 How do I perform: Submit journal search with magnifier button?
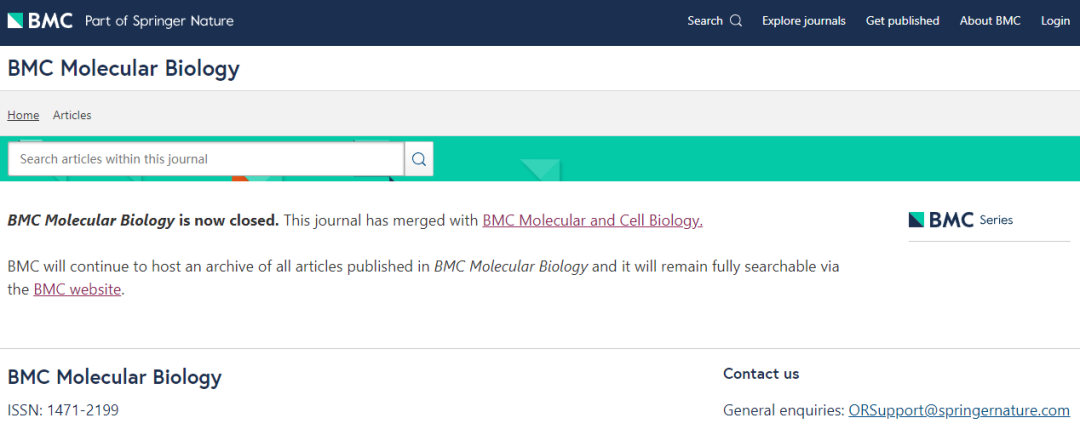[419, 159]
